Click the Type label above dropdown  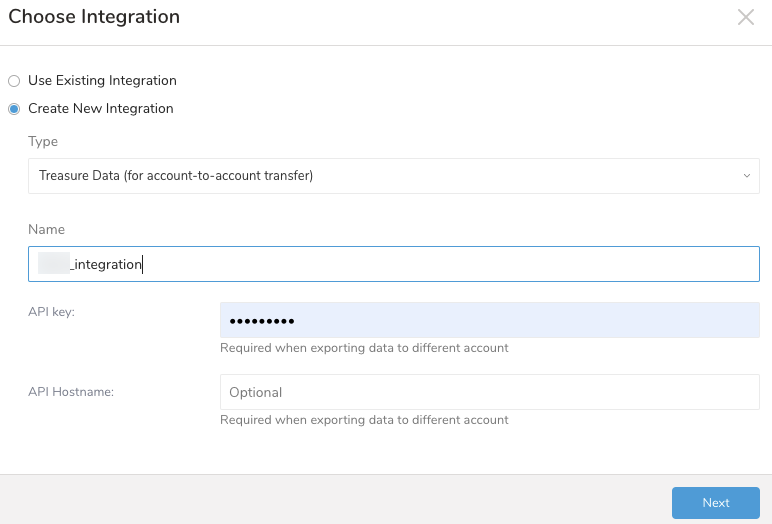pyautogui.click(x=43, y=142)
